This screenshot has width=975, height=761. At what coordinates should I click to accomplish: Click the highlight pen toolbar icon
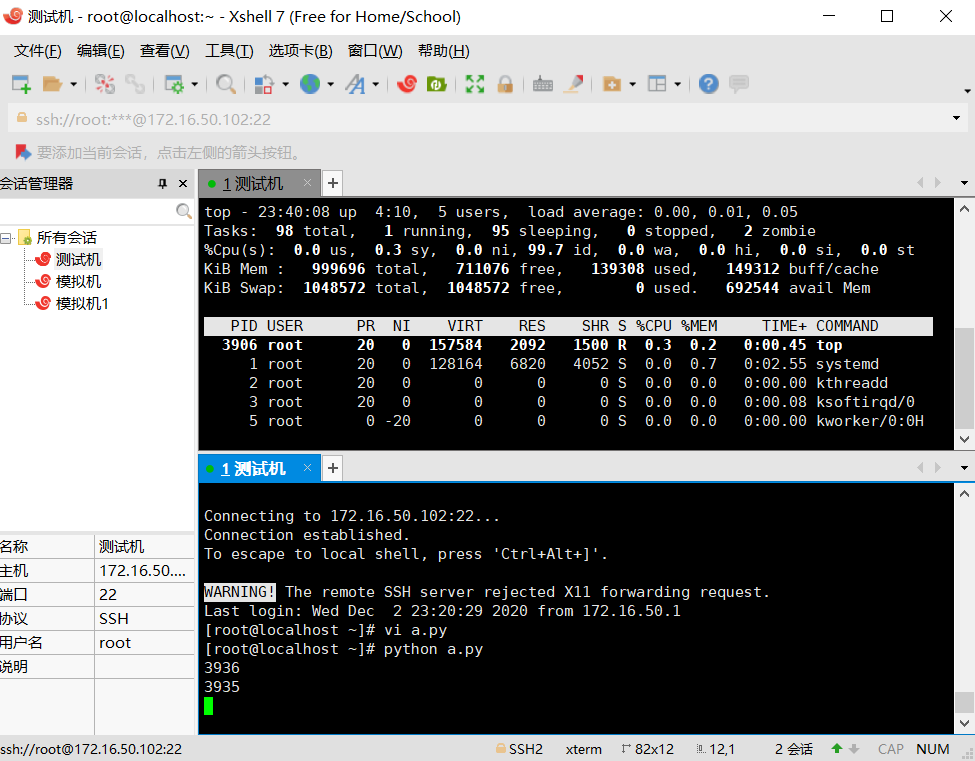(573, 84)
